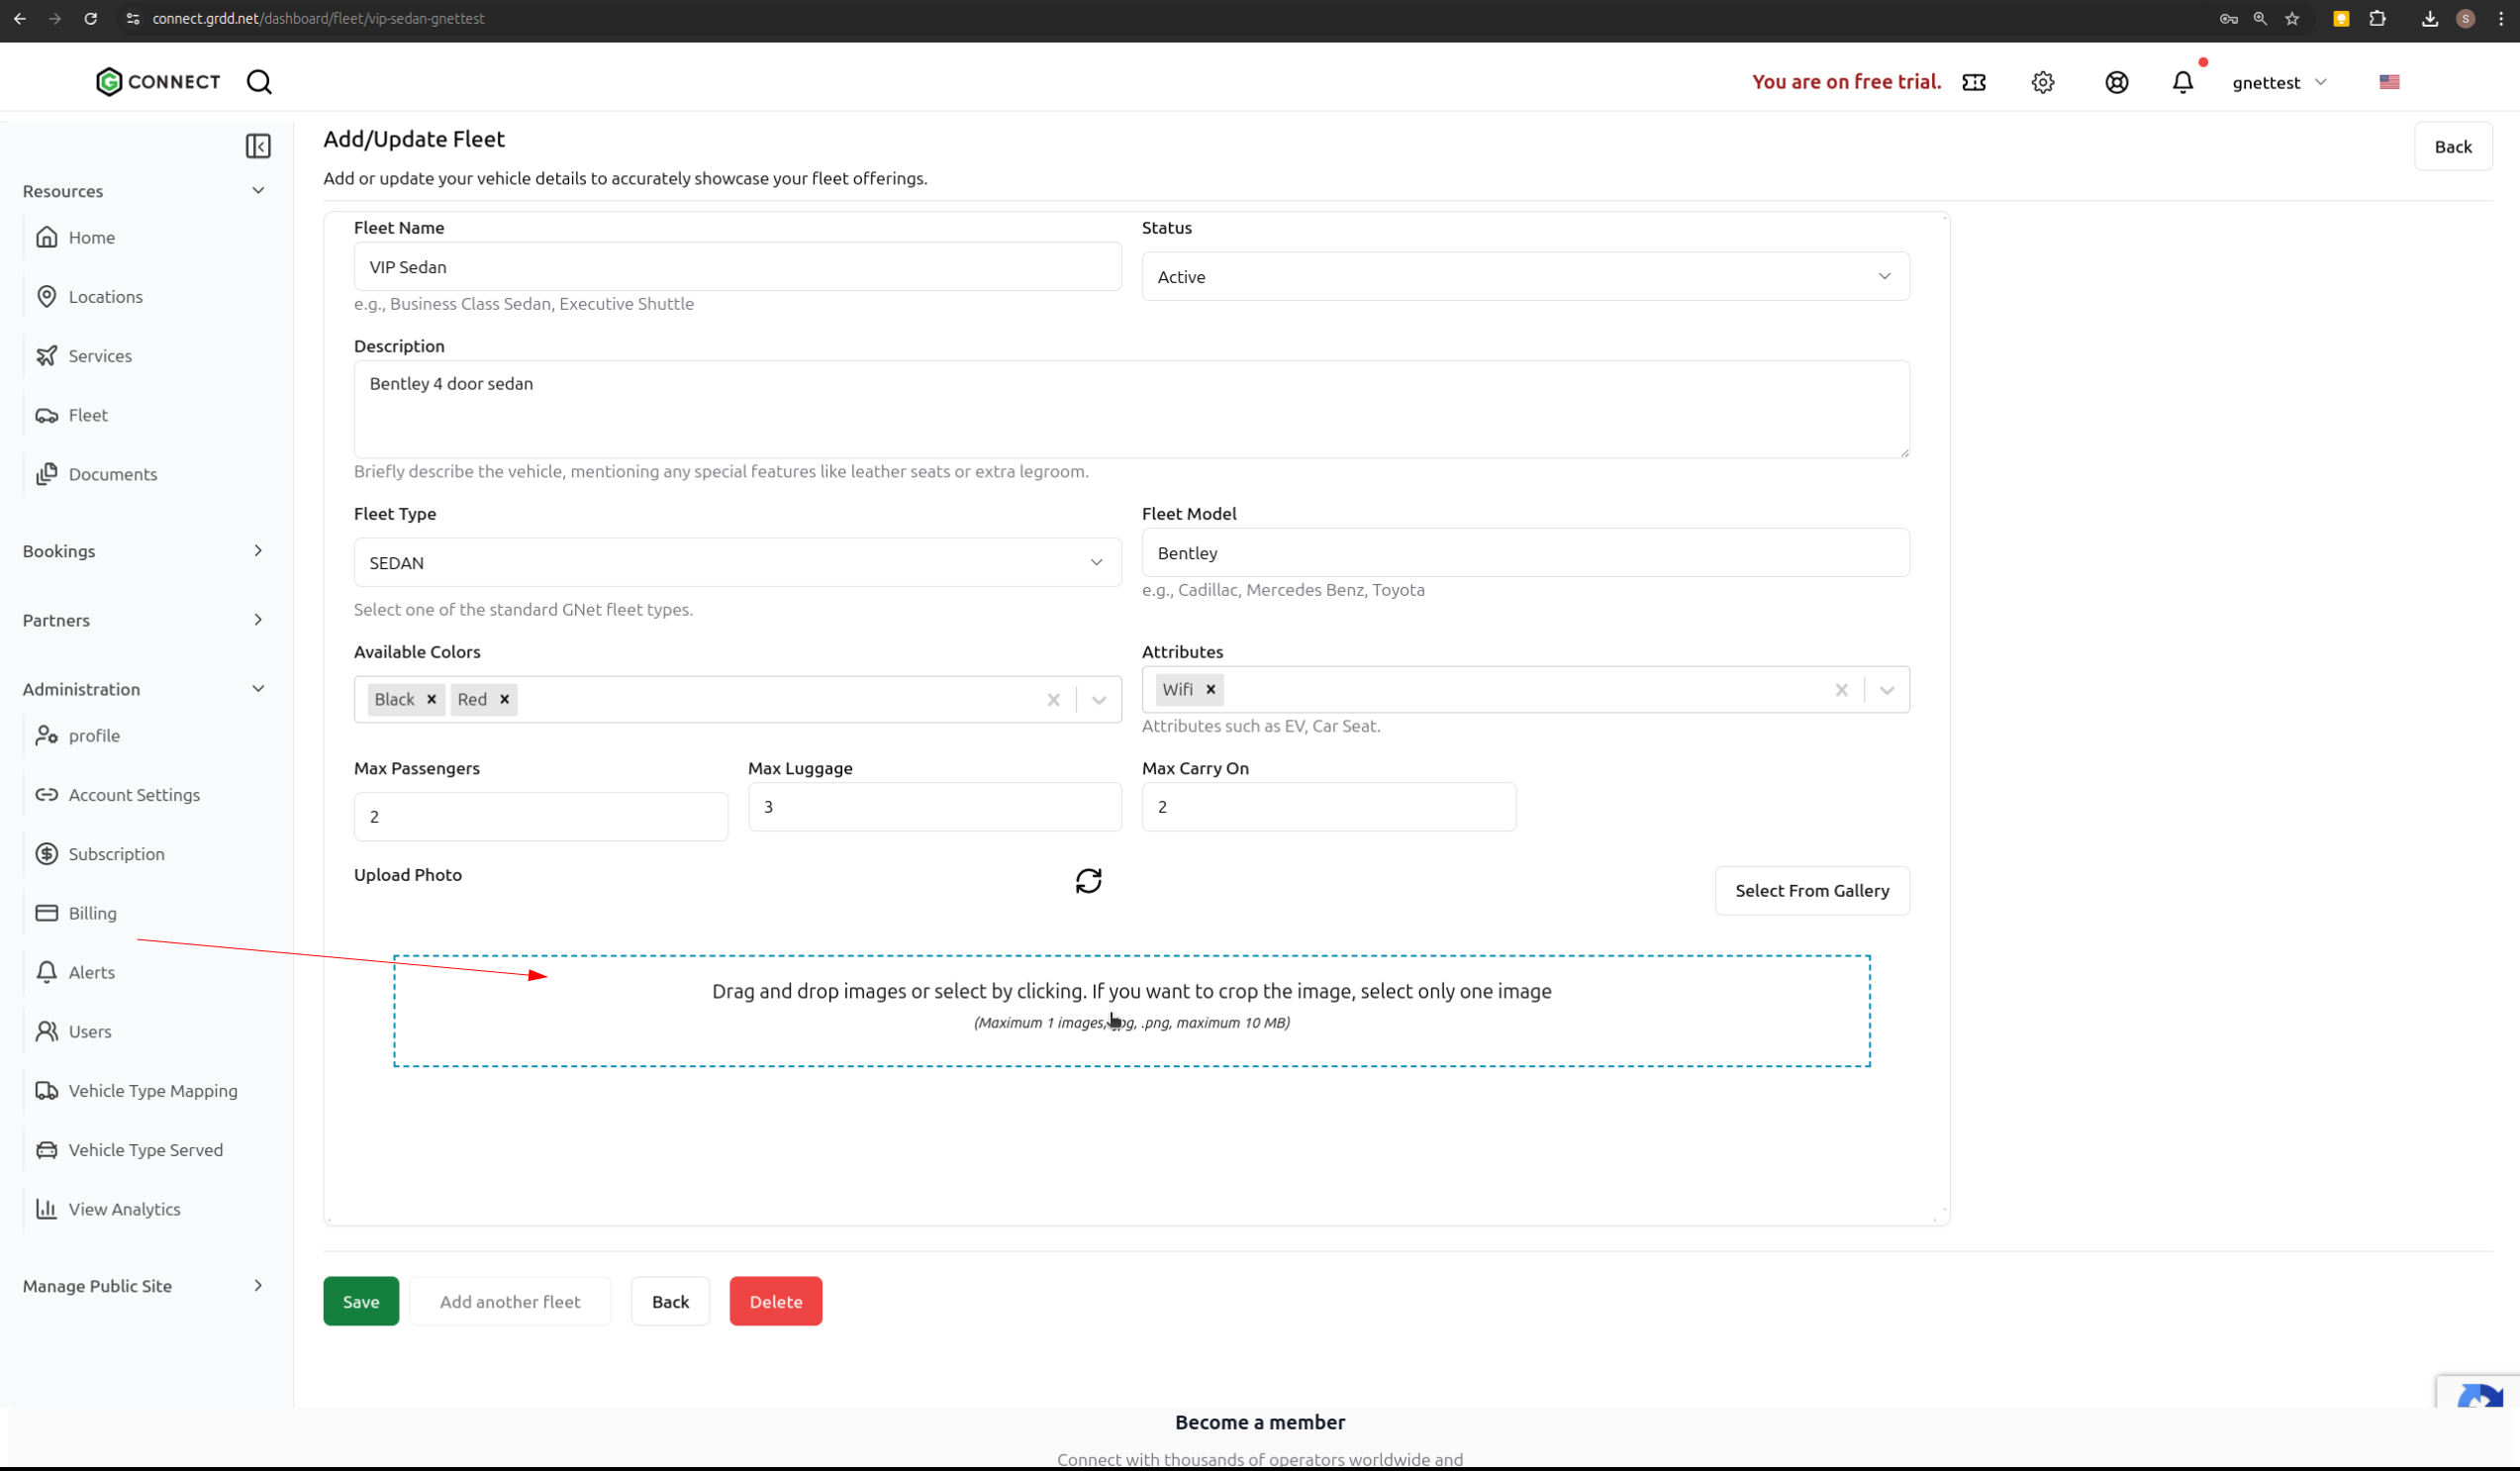Screen dimensions: 2520x1471
Task: Collapse the sidebar panel icon
Action: (x=258, y=146)
